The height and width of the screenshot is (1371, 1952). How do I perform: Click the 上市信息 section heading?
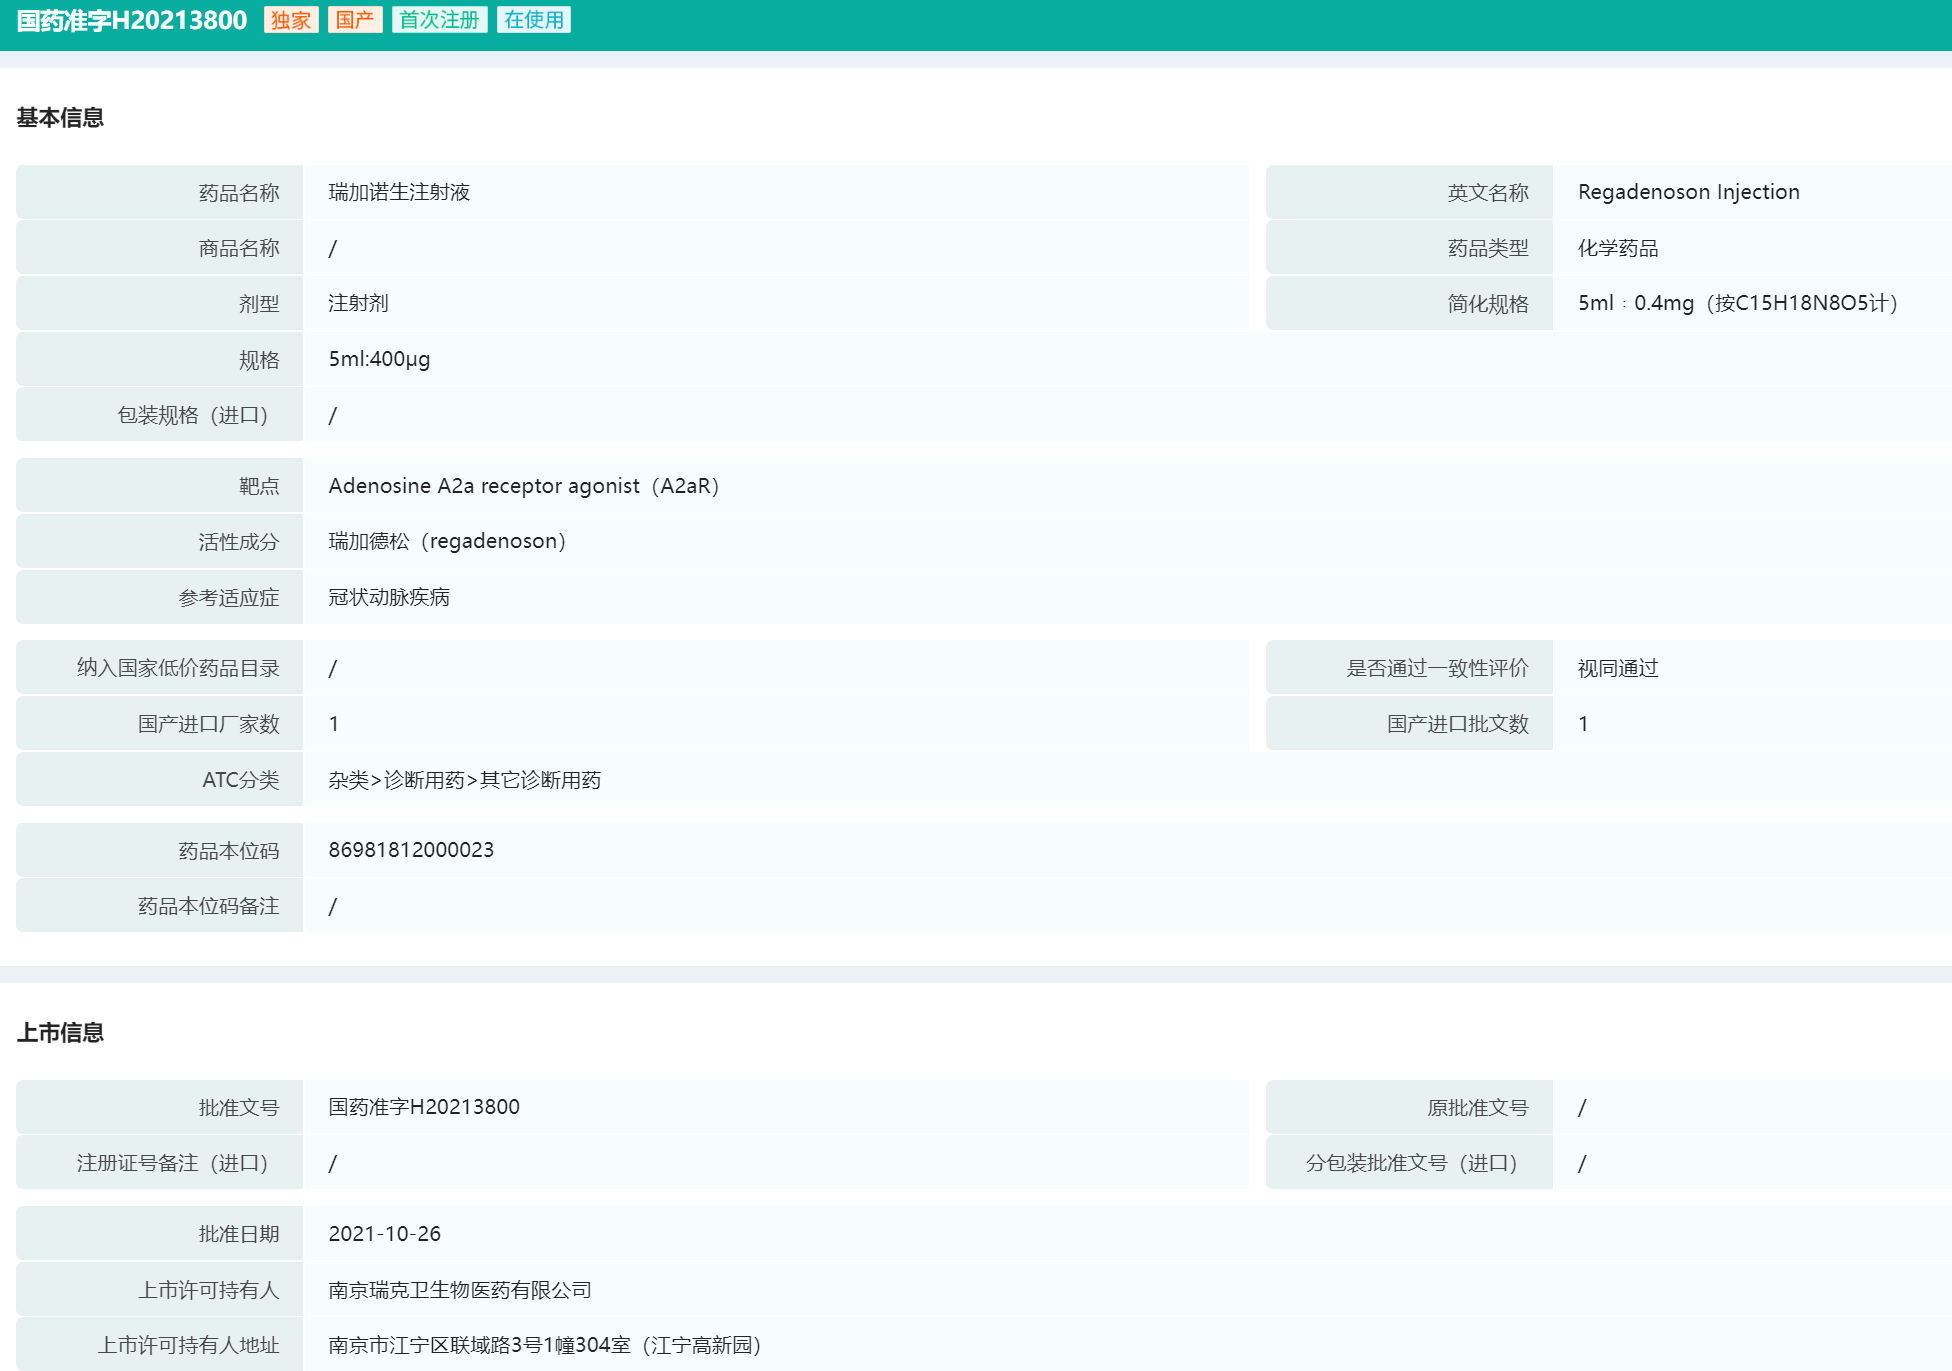click(x=60, y=1033)
